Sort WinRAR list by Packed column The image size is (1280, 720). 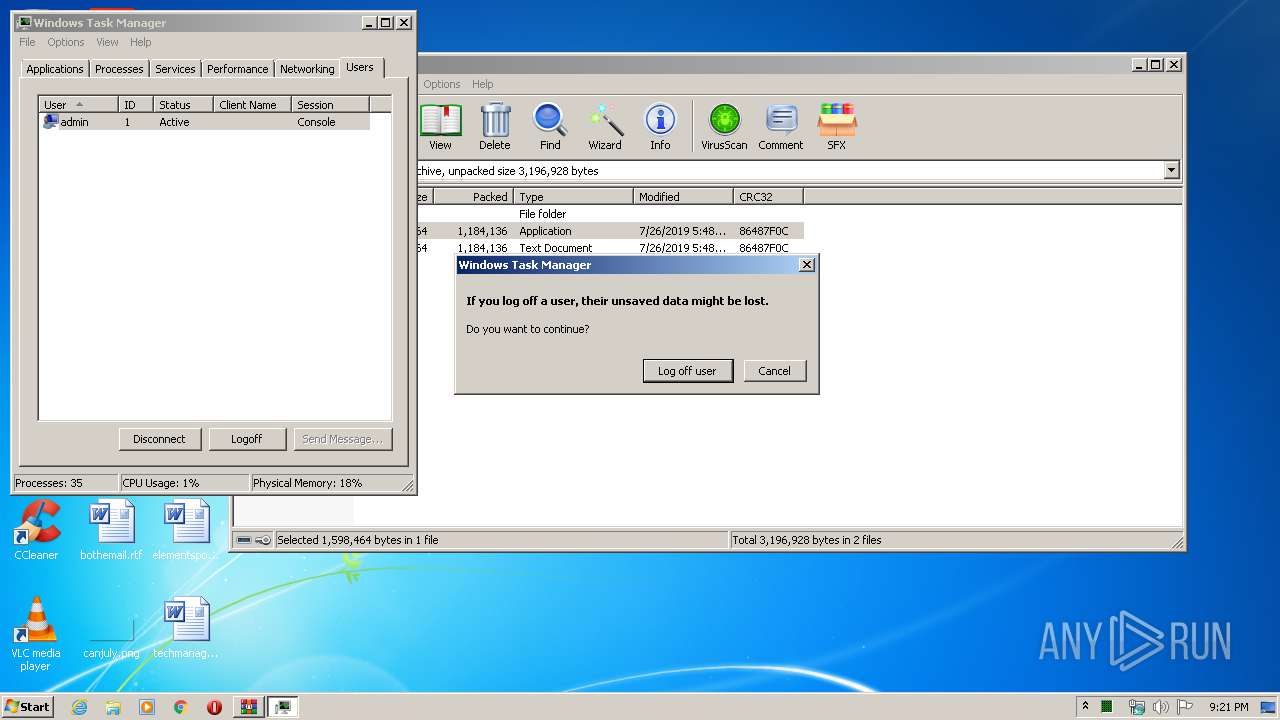click(472, 197)
